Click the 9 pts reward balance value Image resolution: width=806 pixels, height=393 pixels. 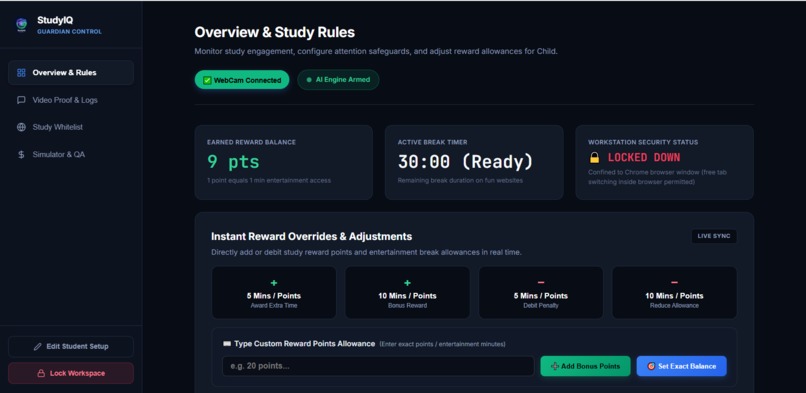(233, 162)
